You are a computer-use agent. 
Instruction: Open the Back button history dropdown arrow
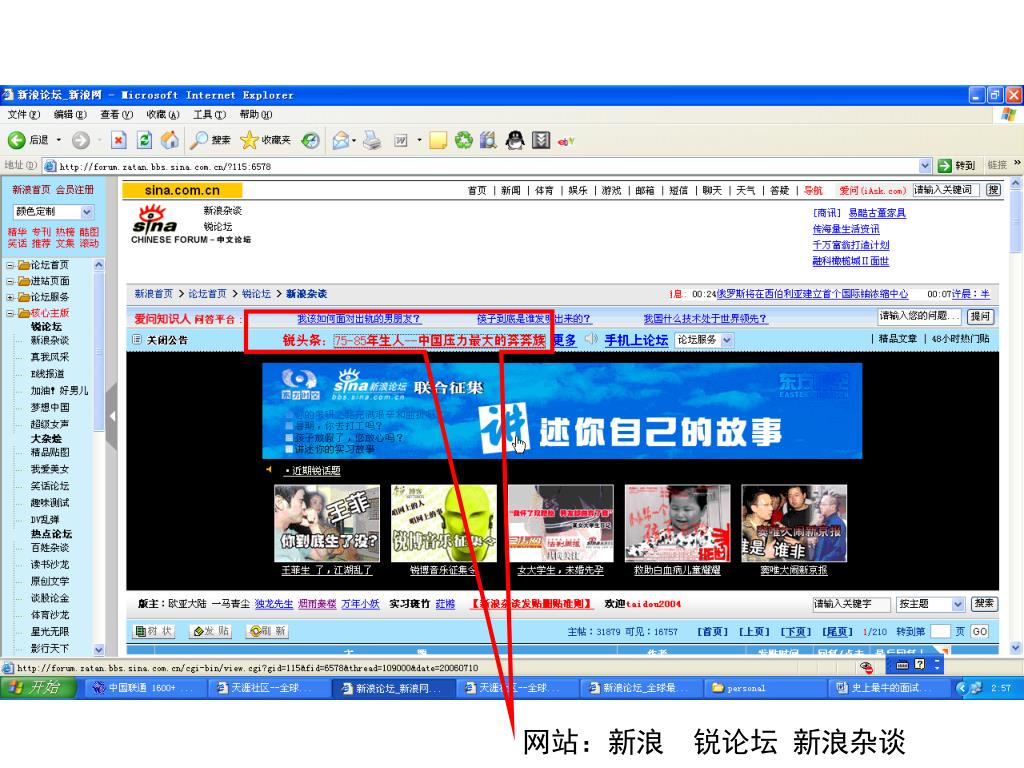click(58, 140)
